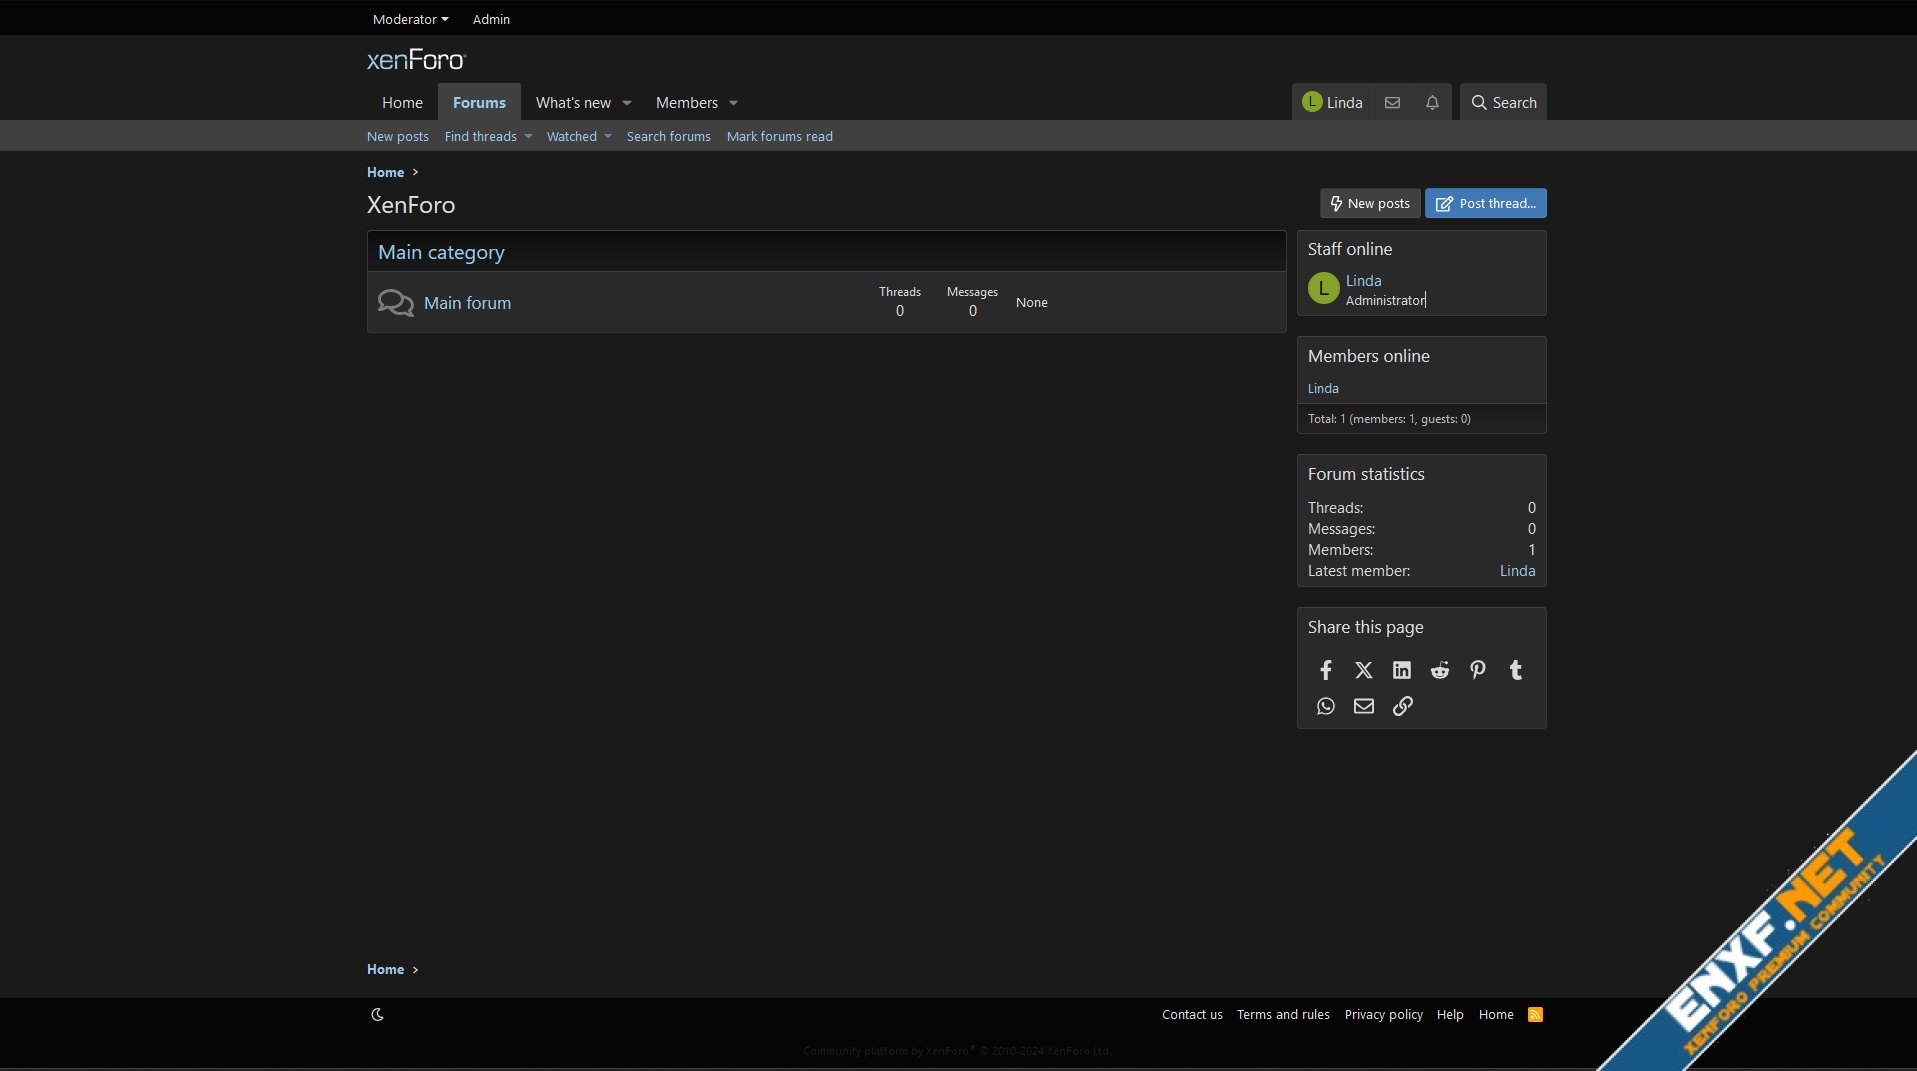Viewport: 1917px width, 1071px height.
Task: Click the 'None' latest post text
Action: [x=1032, y=302]
